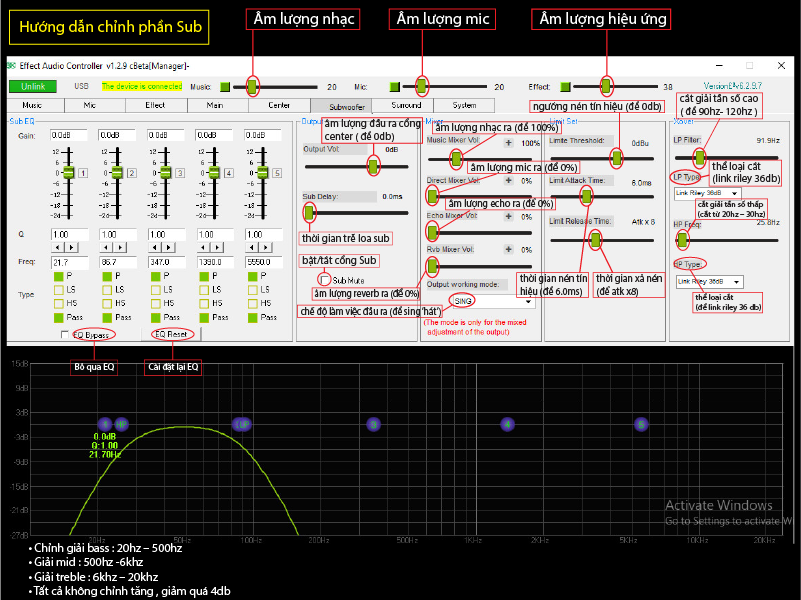The width and height of the screenshot is (801, 600).
Task: Increase Q of the 21.7 band with right arrow
Action: point(71,248)
